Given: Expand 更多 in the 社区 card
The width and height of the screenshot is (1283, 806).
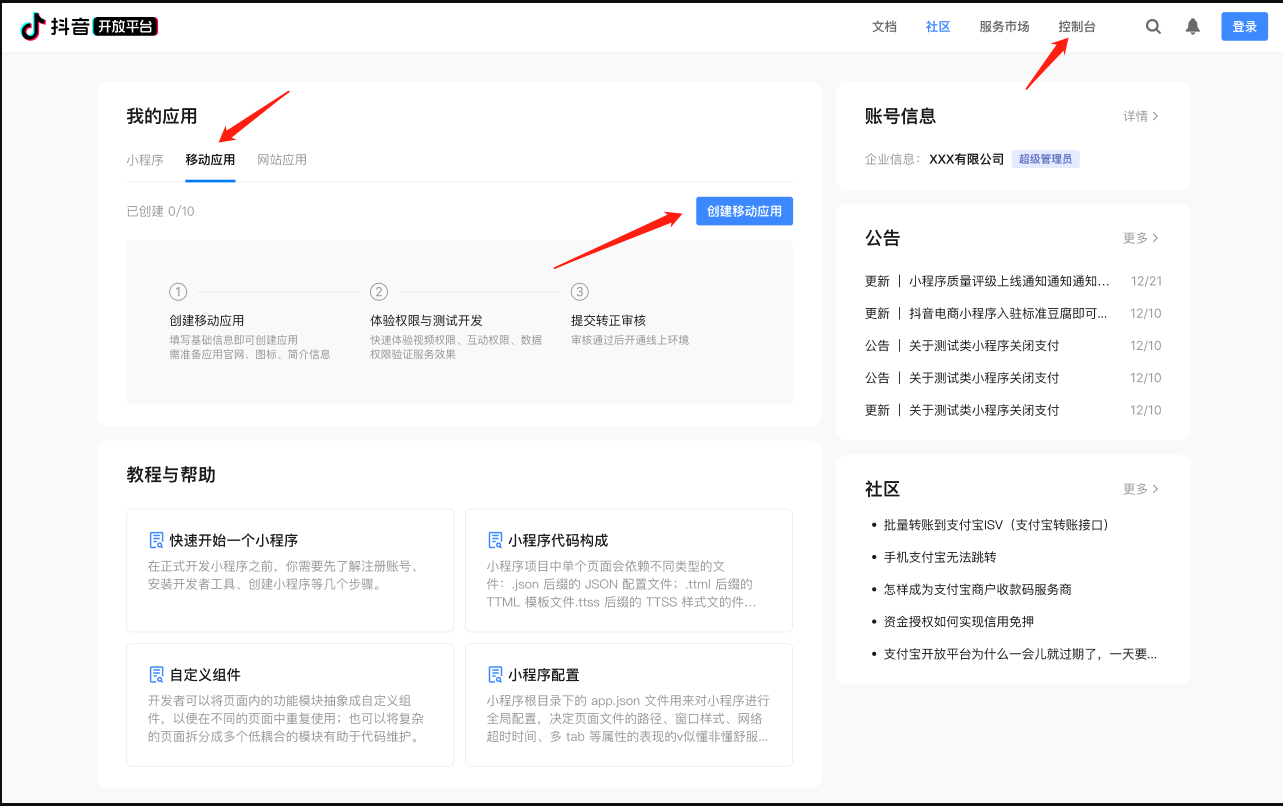Looking at the screenshot, I should [x=1141, y=489].
